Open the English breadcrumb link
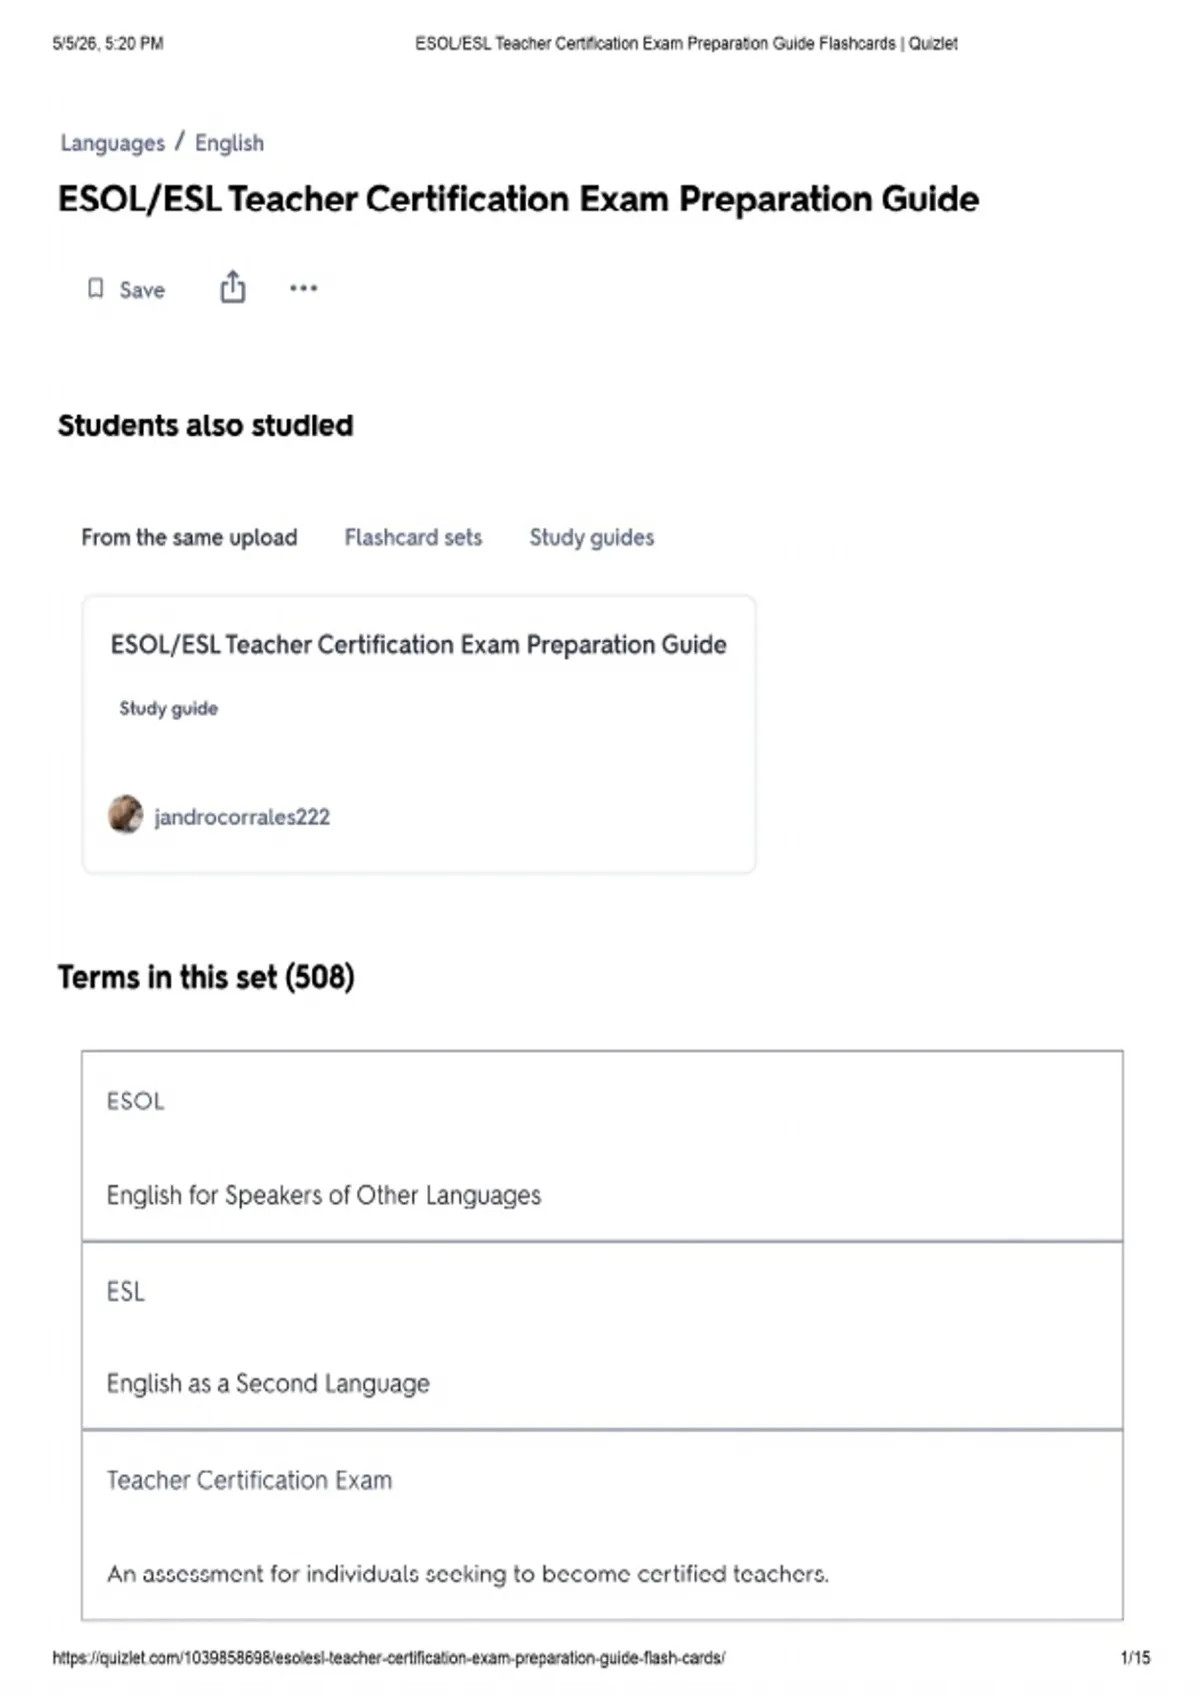 (229, 143)
